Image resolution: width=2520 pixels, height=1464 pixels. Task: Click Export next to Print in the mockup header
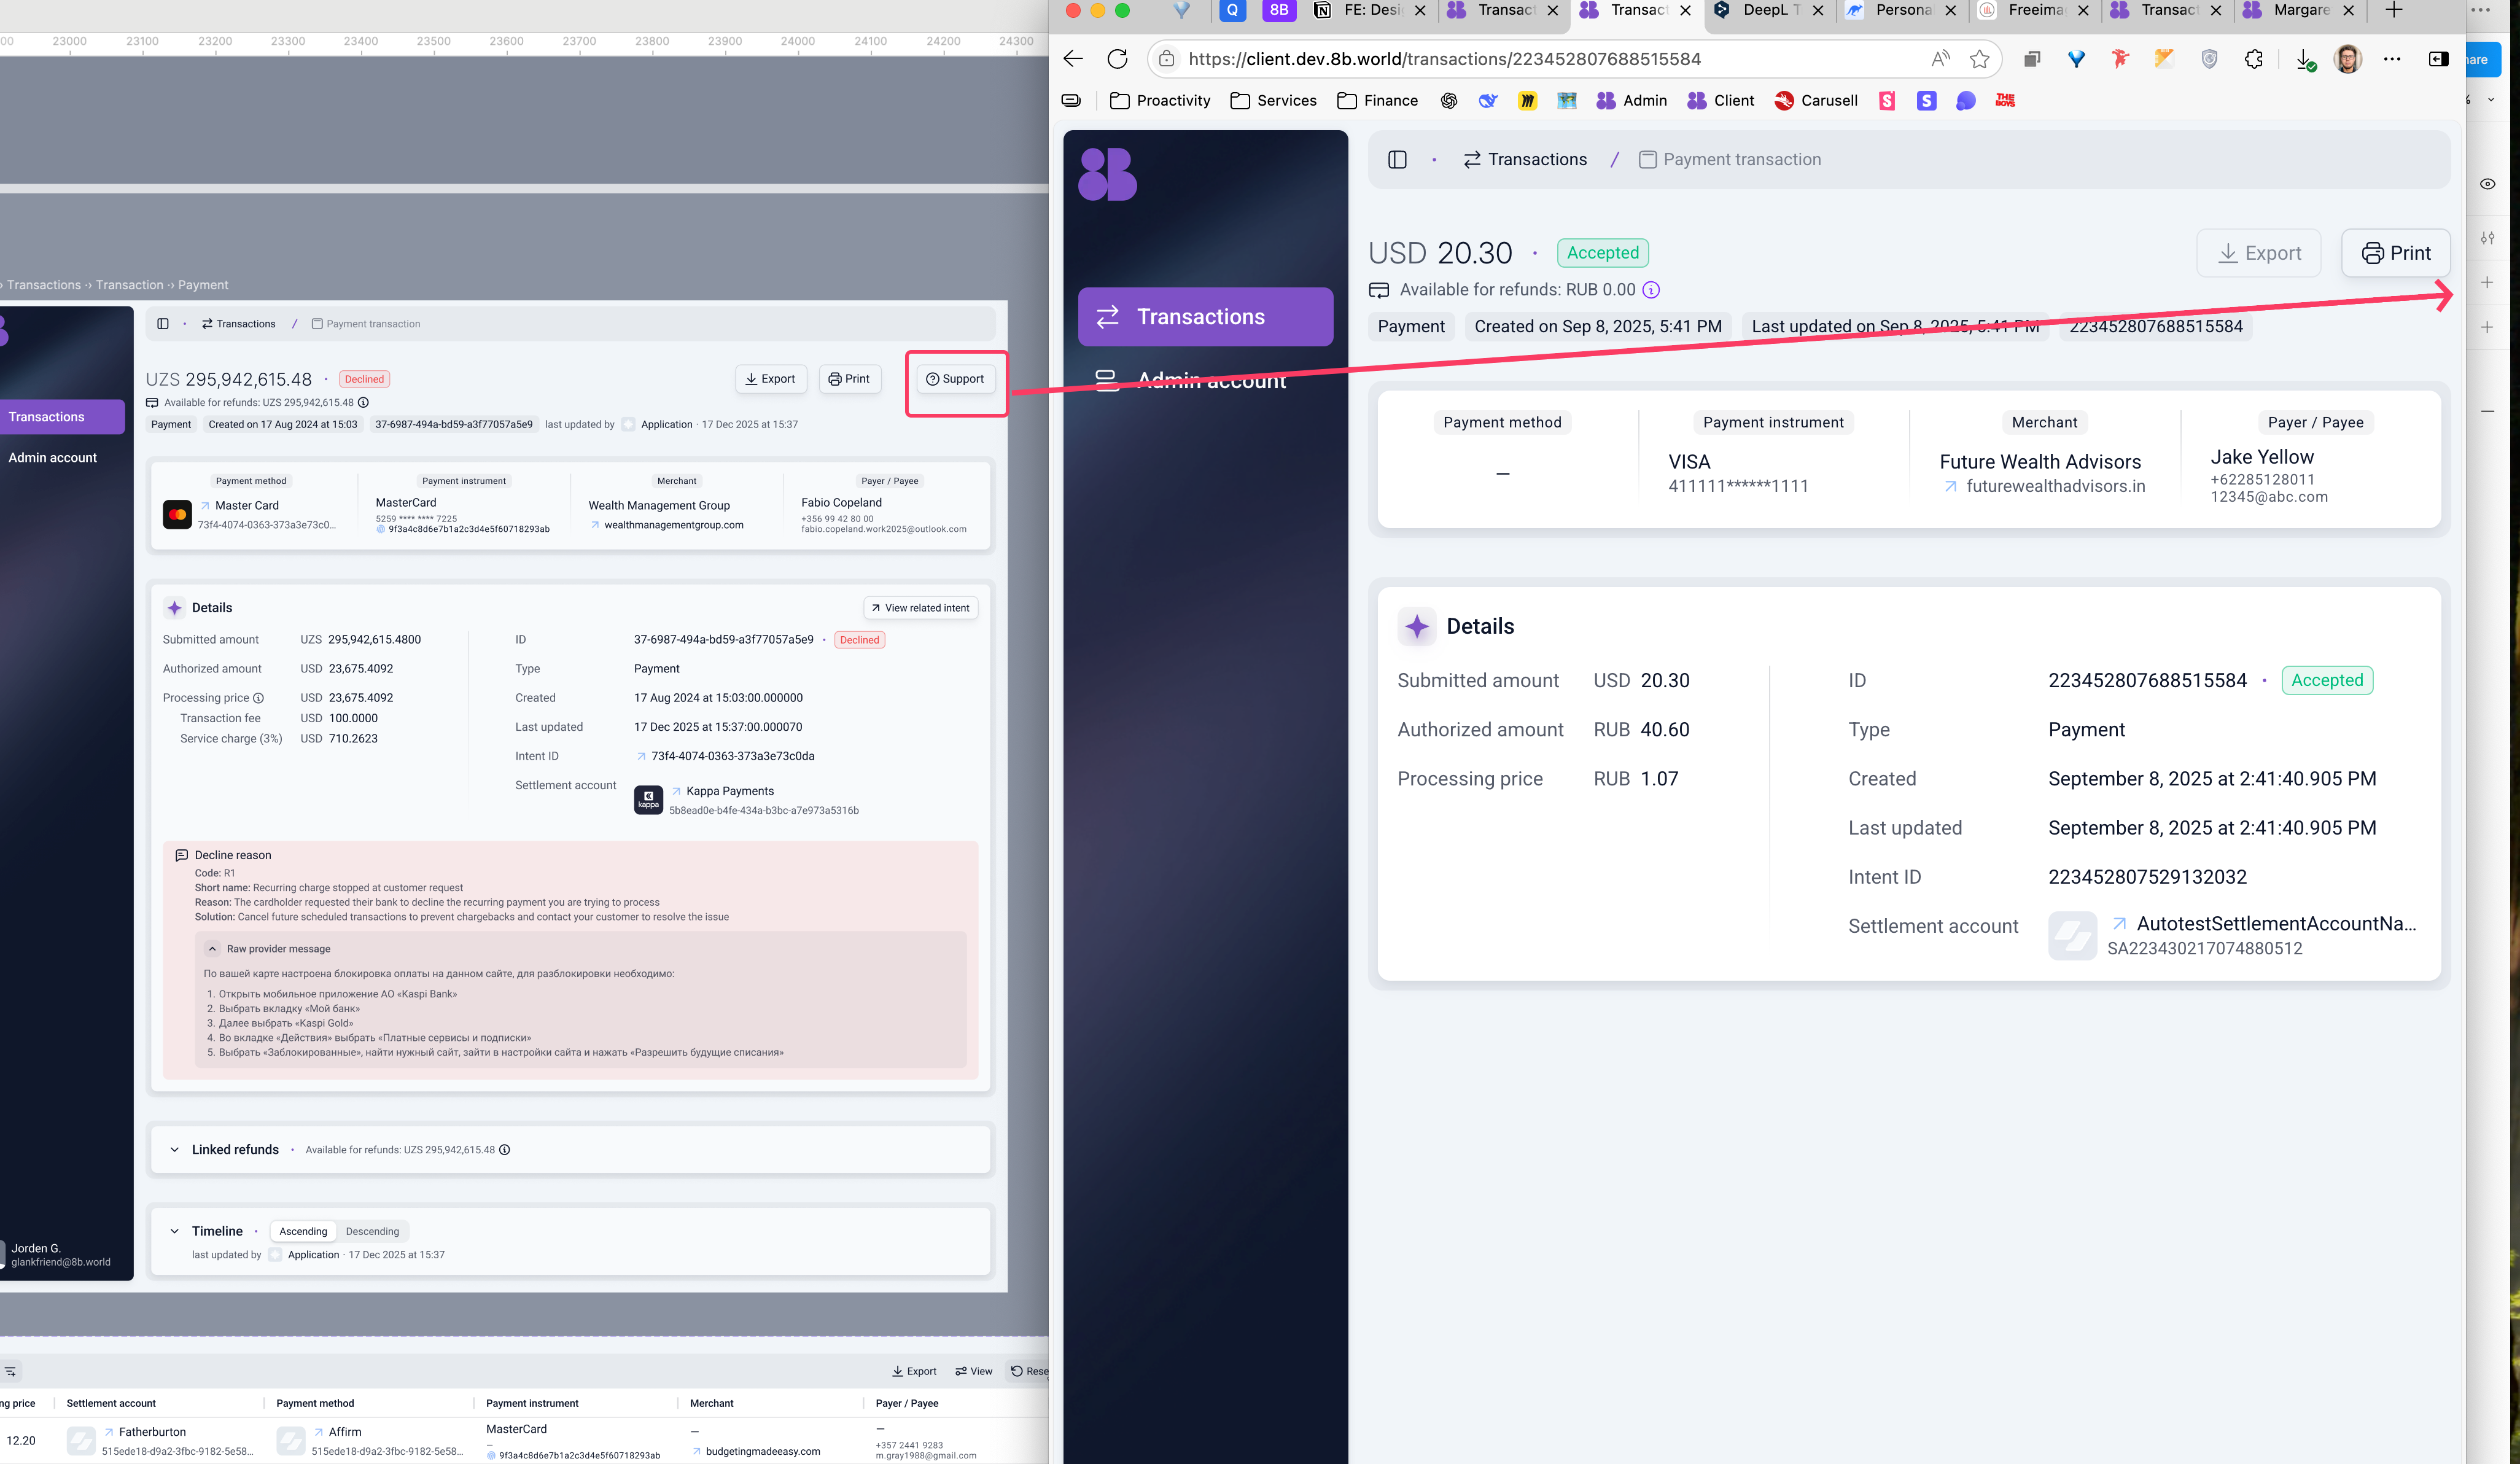click(x=770, y=379)
